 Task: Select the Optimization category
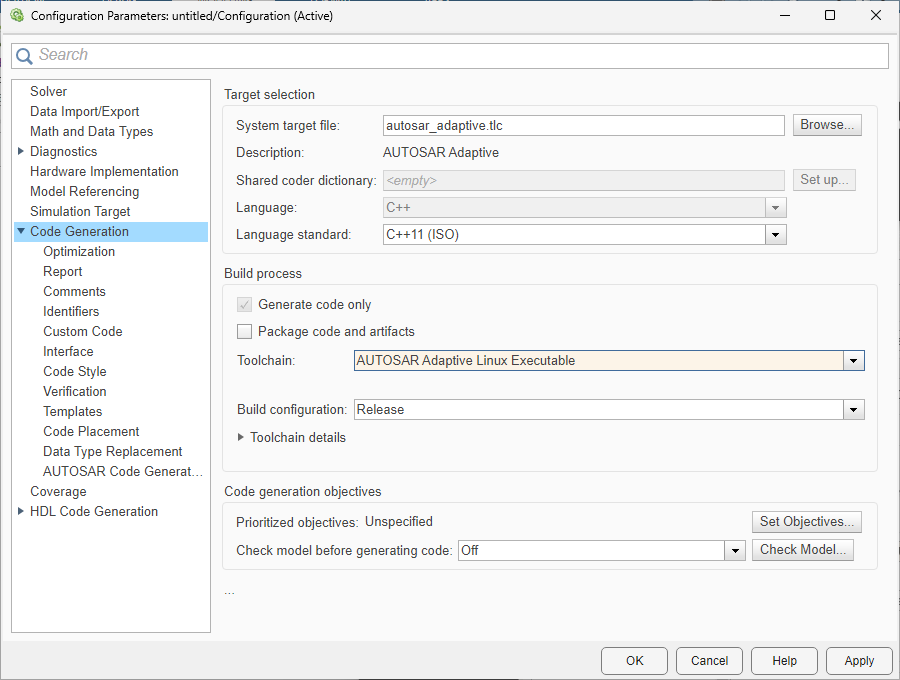pyautogui.click(x=78, y=251)
